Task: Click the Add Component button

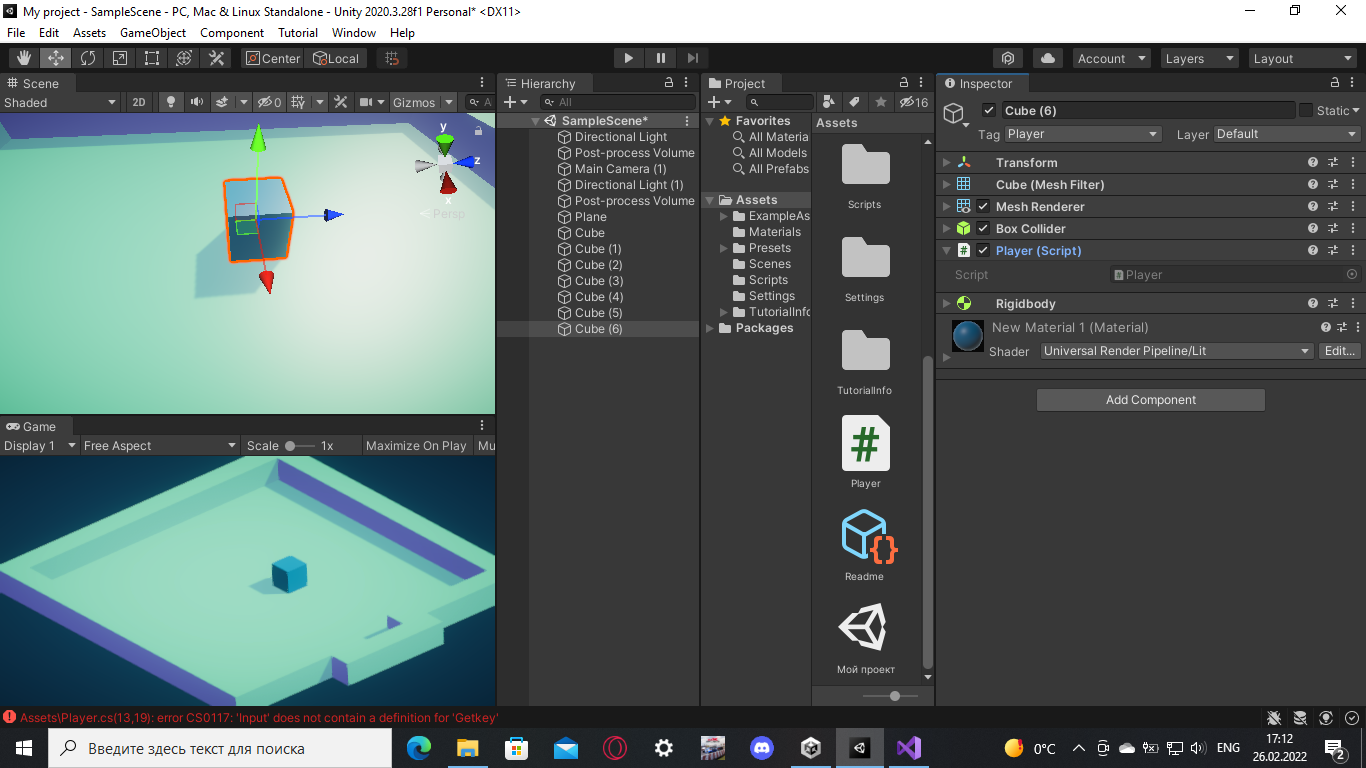Action: 1151,400
